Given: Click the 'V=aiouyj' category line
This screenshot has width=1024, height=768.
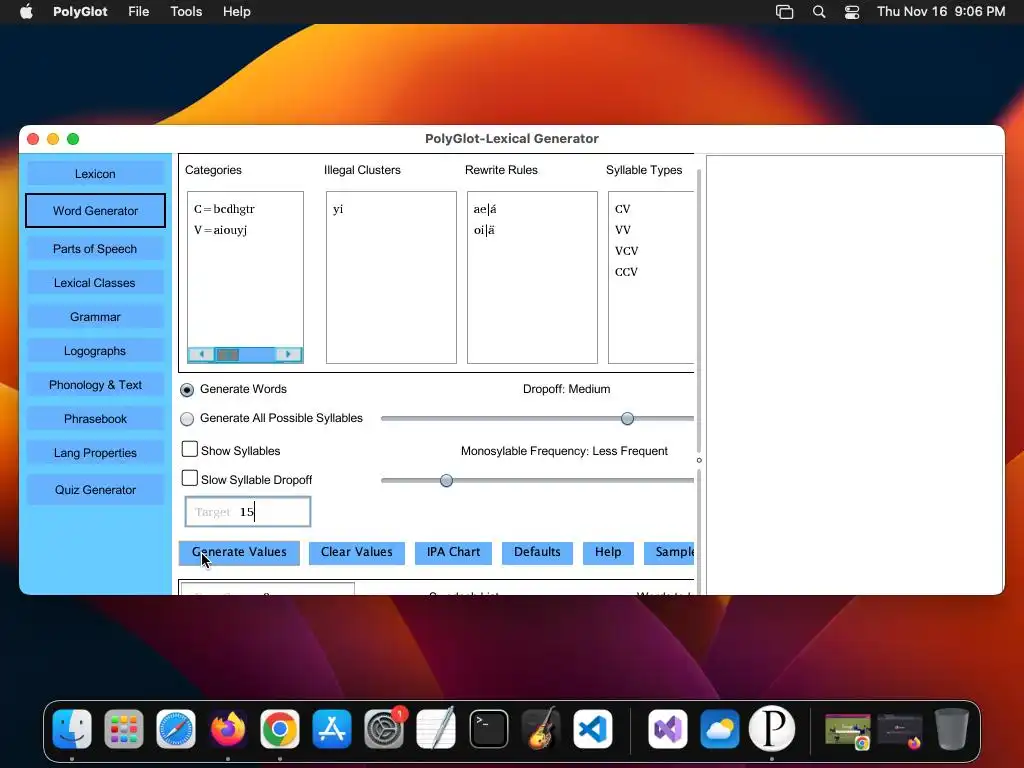Looking at the screenshot, I should pyautogui.click(x=220, y=230).
